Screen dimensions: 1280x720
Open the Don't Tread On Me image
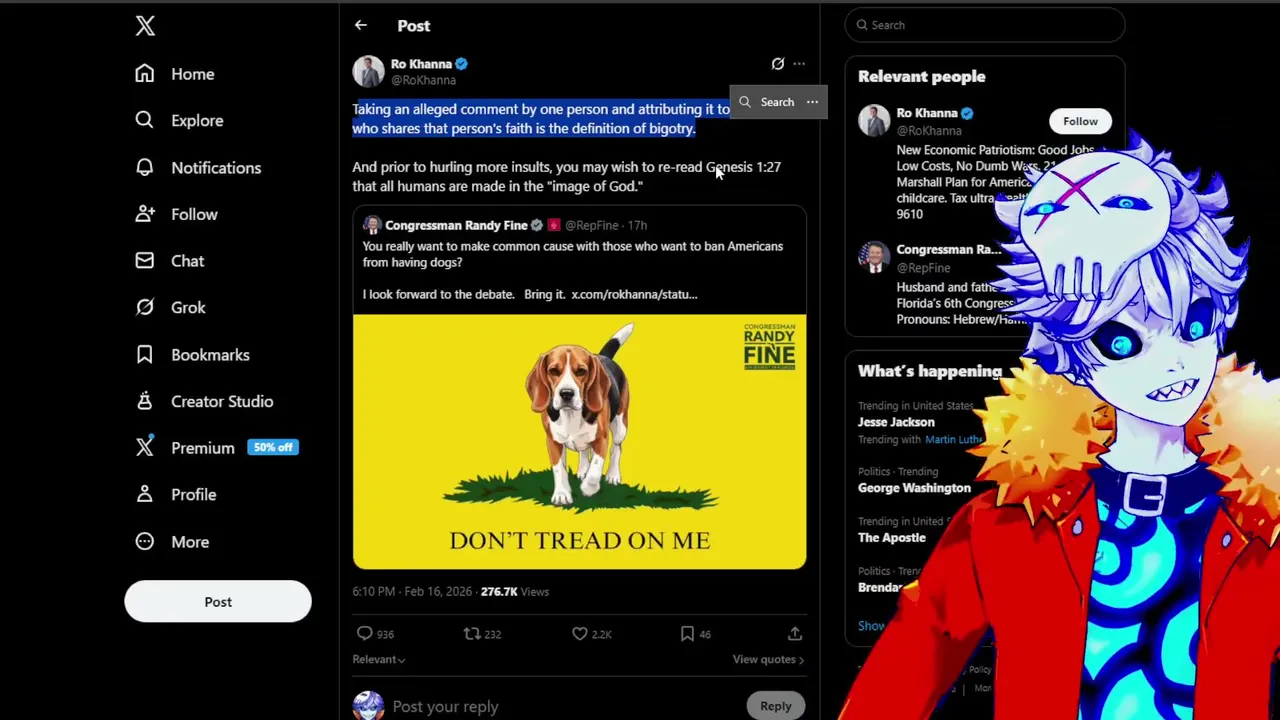pyautogui.click(x=579, y=442)
